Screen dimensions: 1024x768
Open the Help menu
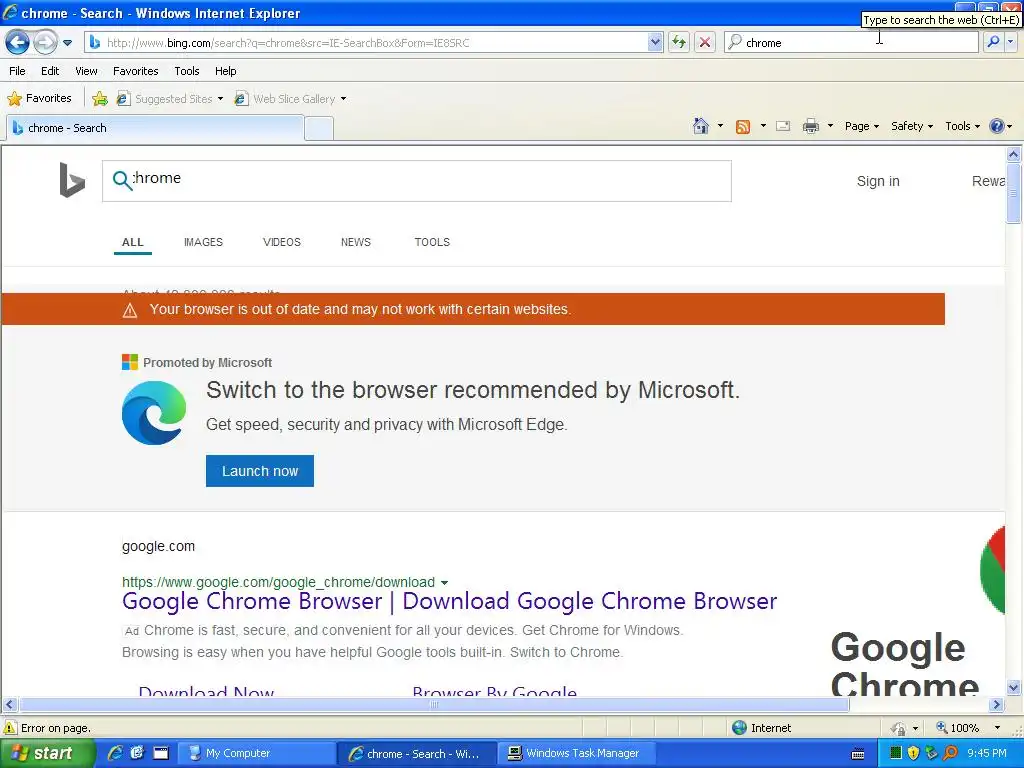coord(225,71)
